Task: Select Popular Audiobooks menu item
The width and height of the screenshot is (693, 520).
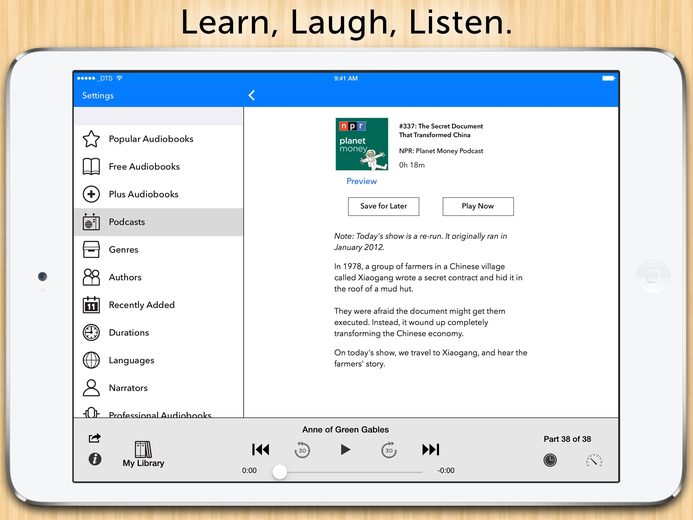Action: (x=158, y=139)
